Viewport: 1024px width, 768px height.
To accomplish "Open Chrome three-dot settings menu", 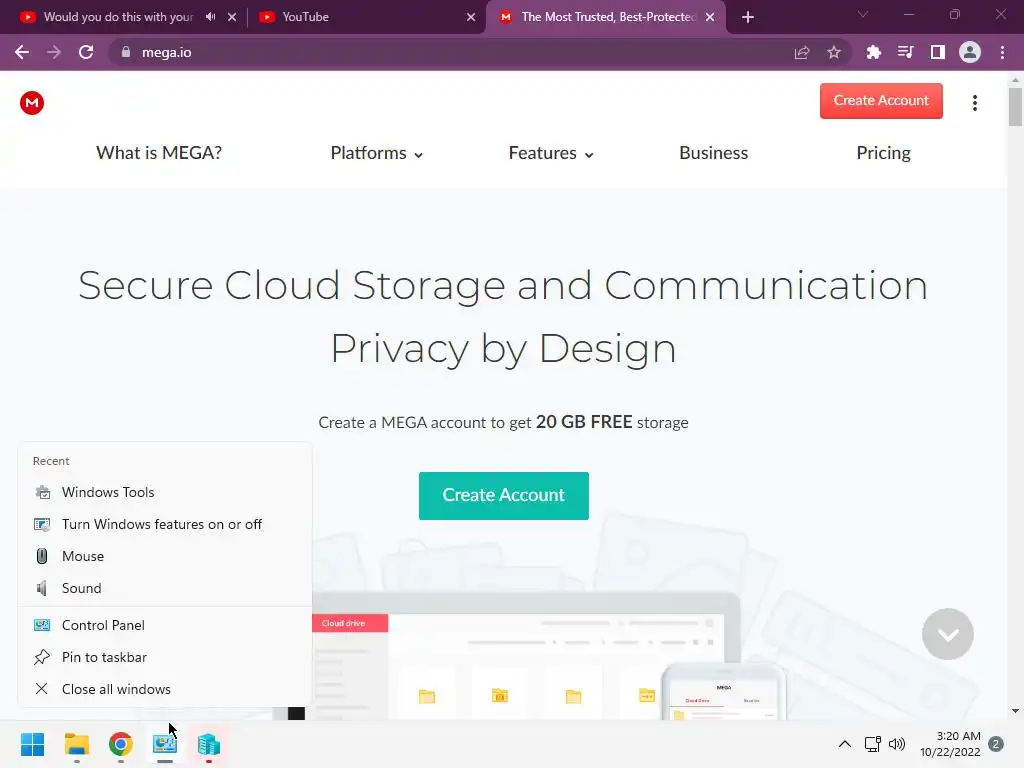I will click(1002, 52).
